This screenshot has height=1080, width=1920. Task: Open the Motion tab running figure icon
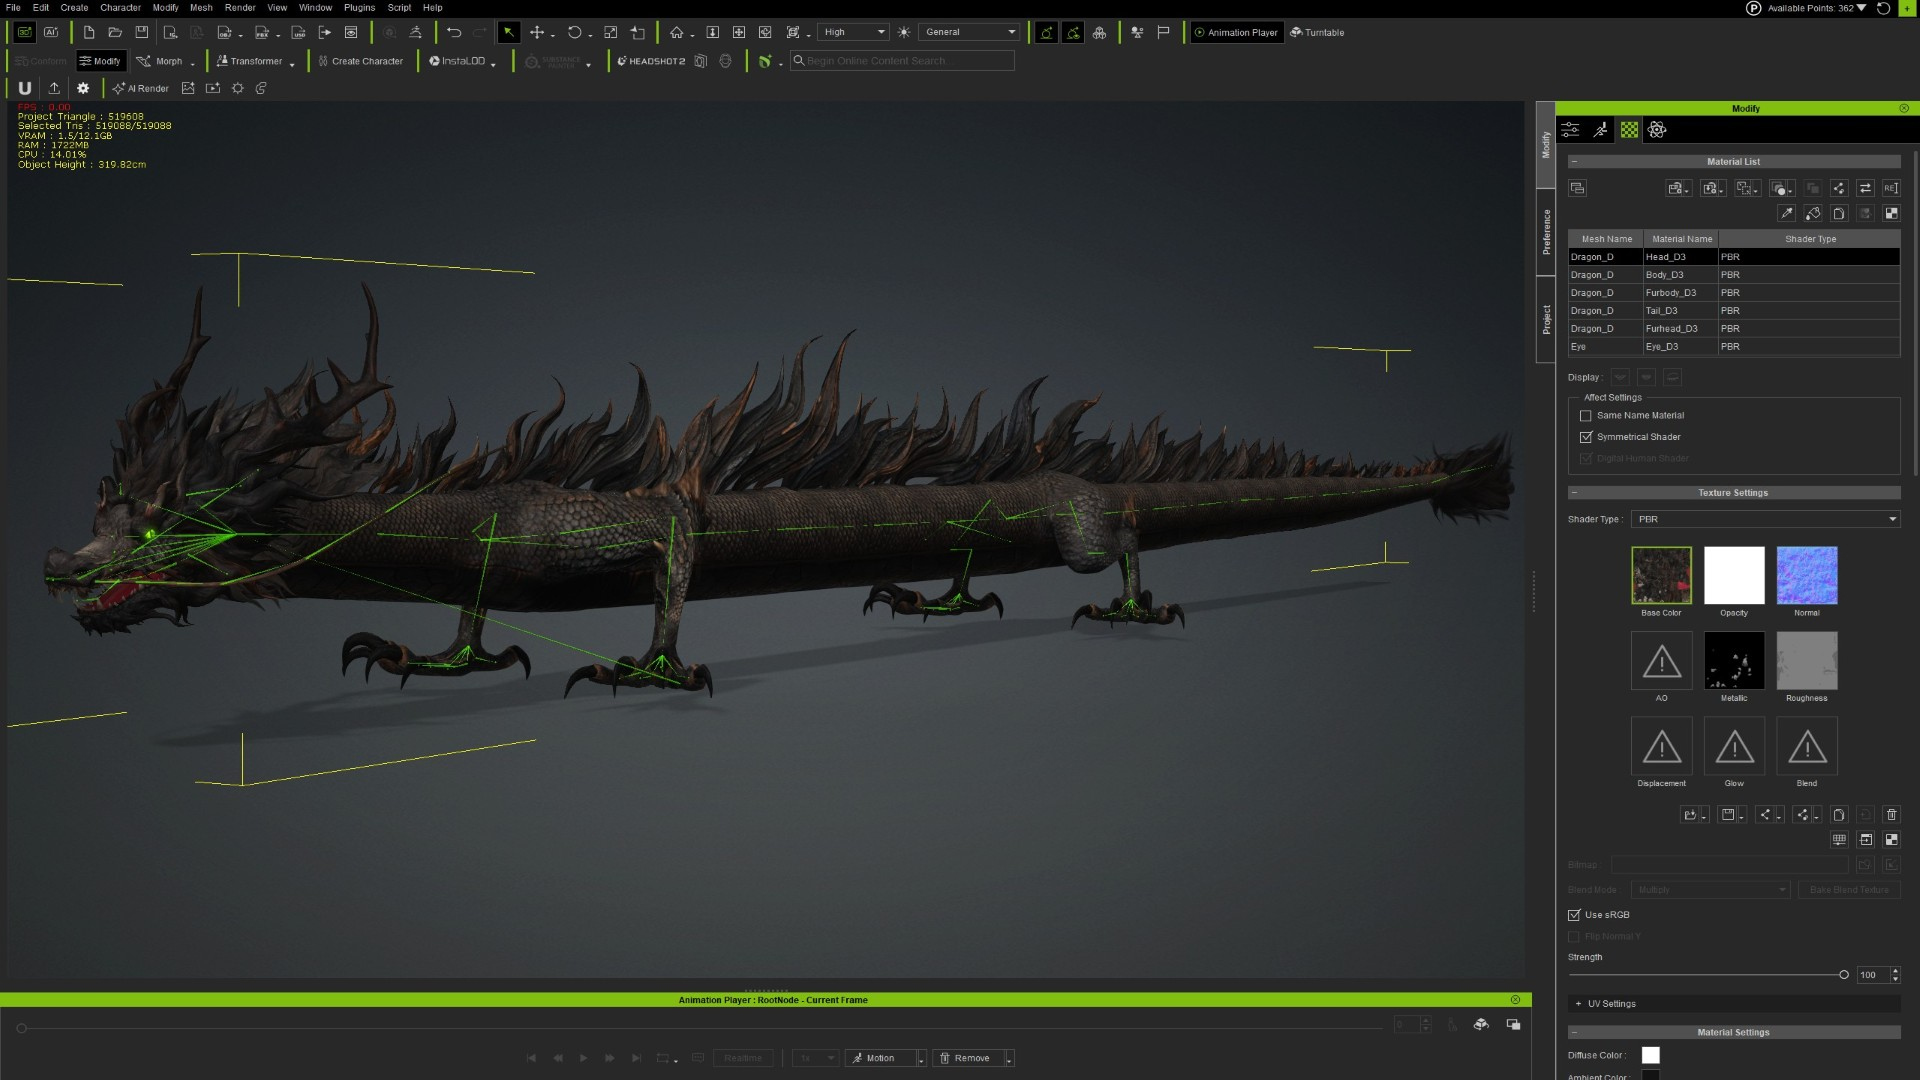tap(1601, 130)
